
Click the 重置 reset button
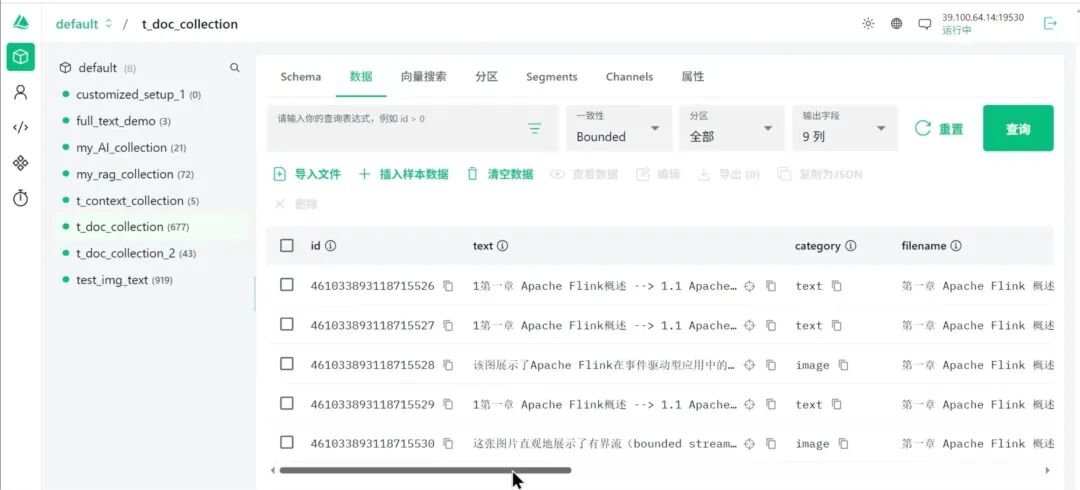click(939, 129)
